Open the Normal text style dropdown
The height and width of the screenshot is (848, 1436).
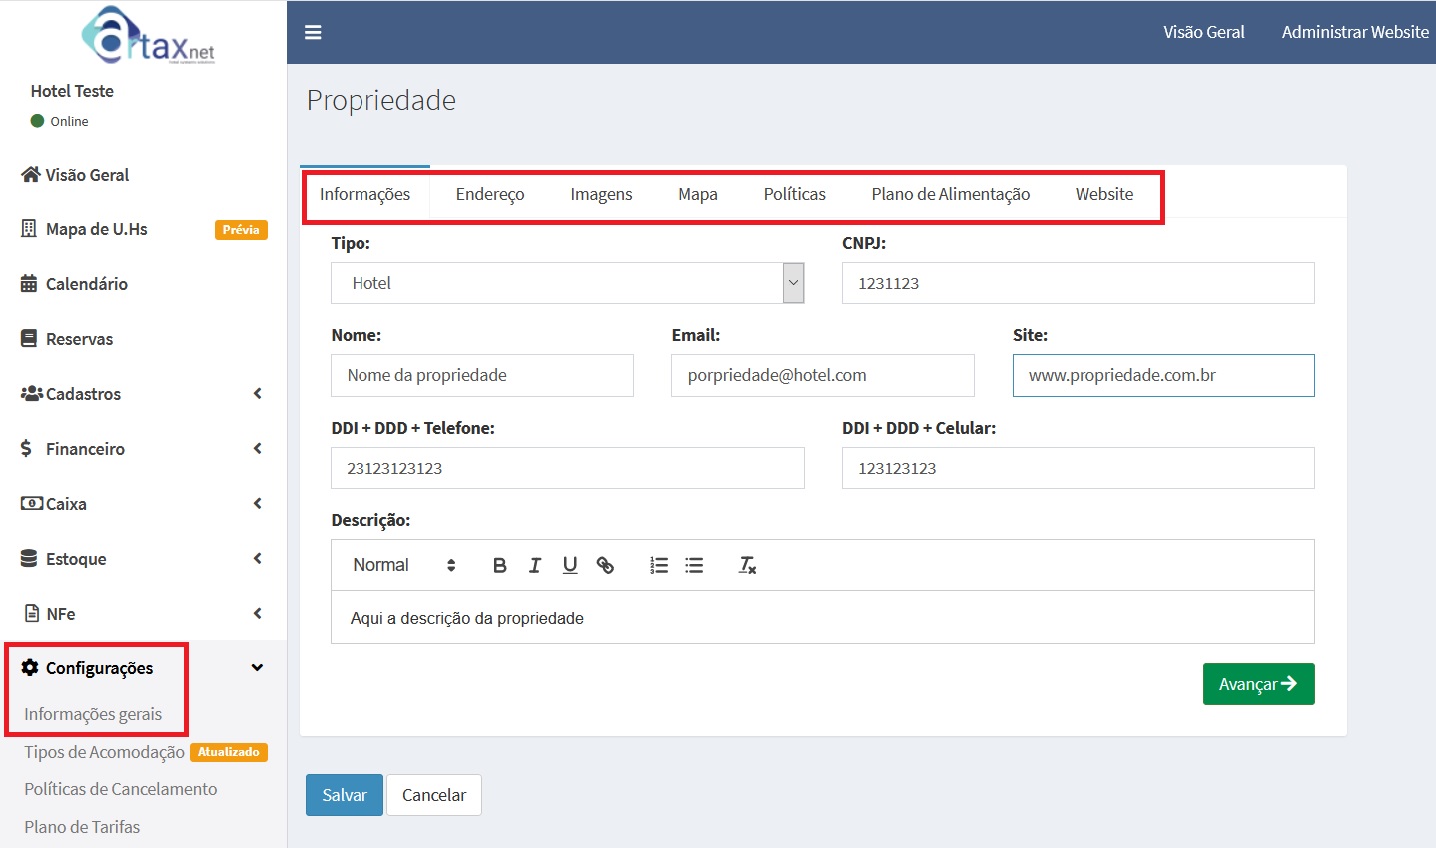(404, 566)
